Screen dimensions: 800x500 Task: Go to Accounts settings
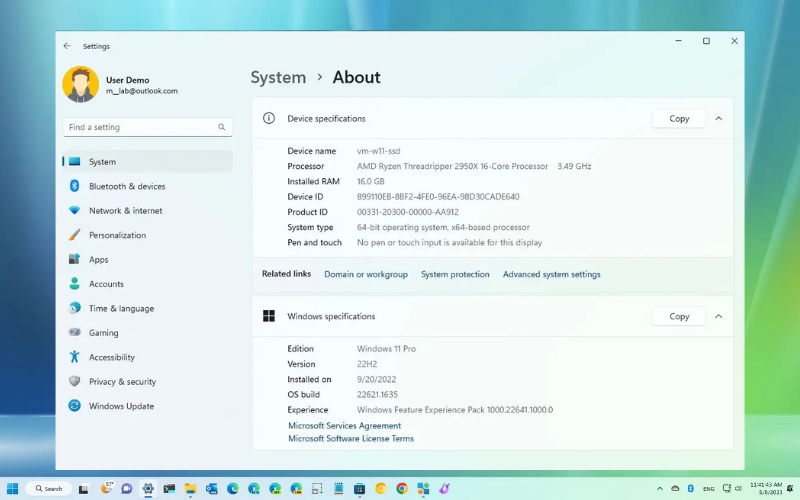click(x=147, y=284)
